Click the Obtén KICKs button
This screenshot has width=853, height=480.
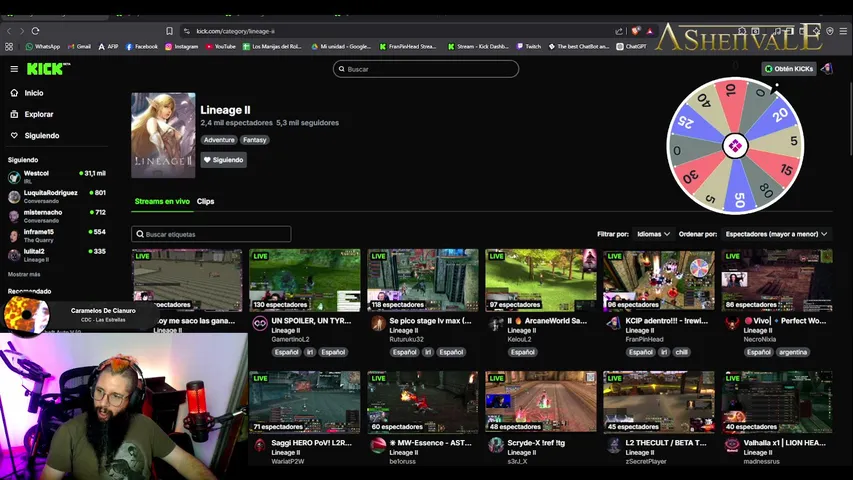(x=789, y=69)
